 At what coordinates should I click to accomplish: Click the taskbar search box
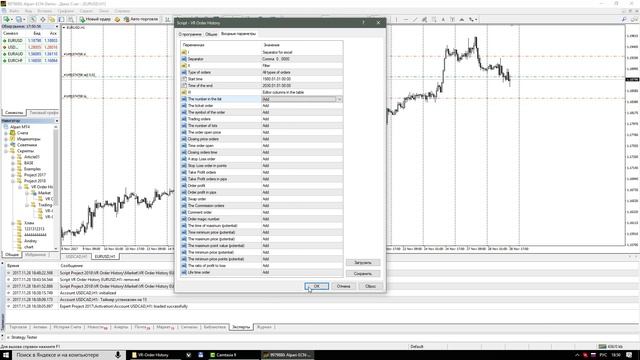click(69, 355)
